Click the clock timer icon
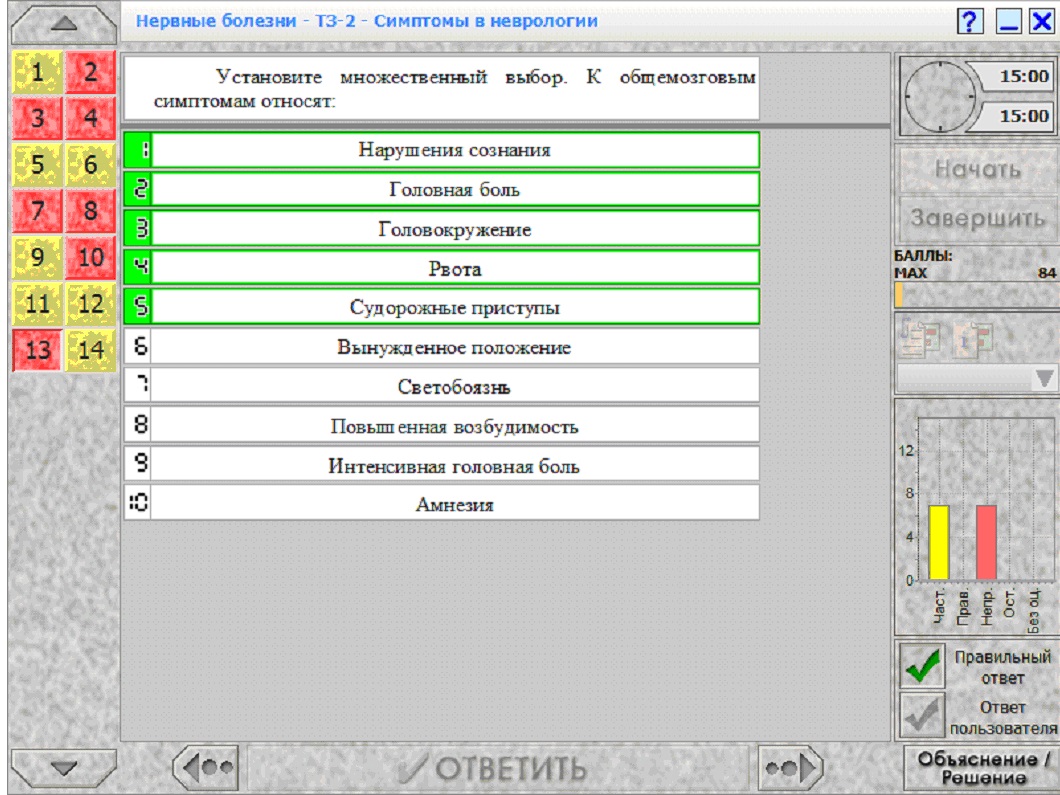This screenshot has height=795, width=1060. (939, 97)
